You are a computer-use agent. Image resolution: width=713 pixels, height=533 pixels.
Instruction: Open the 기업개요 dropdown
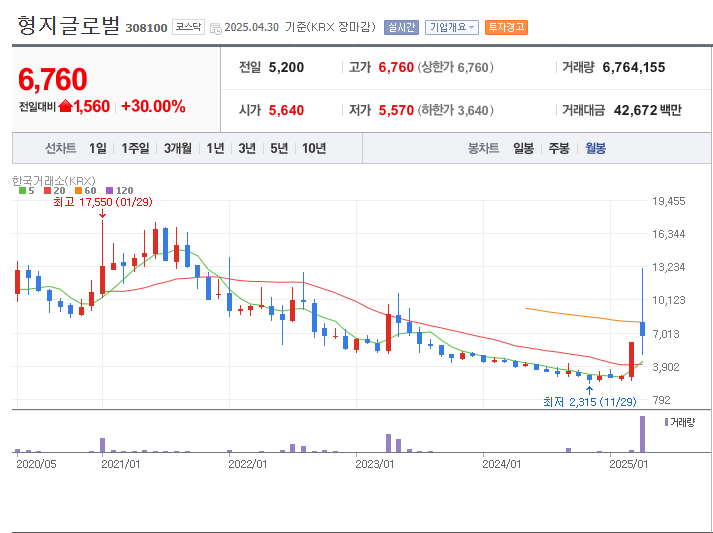coord(452,27)
